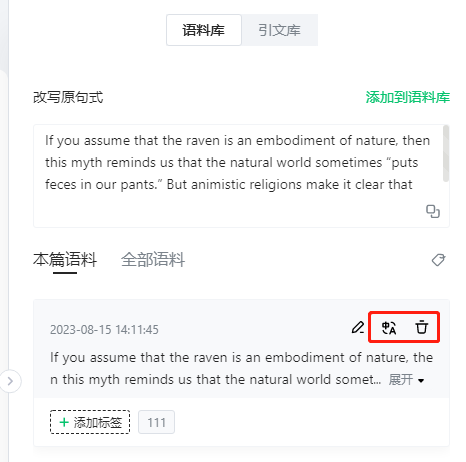Click inside the rewritten sentence text box
The height and width of the screenshot is (462, 466).
(241, 176)
